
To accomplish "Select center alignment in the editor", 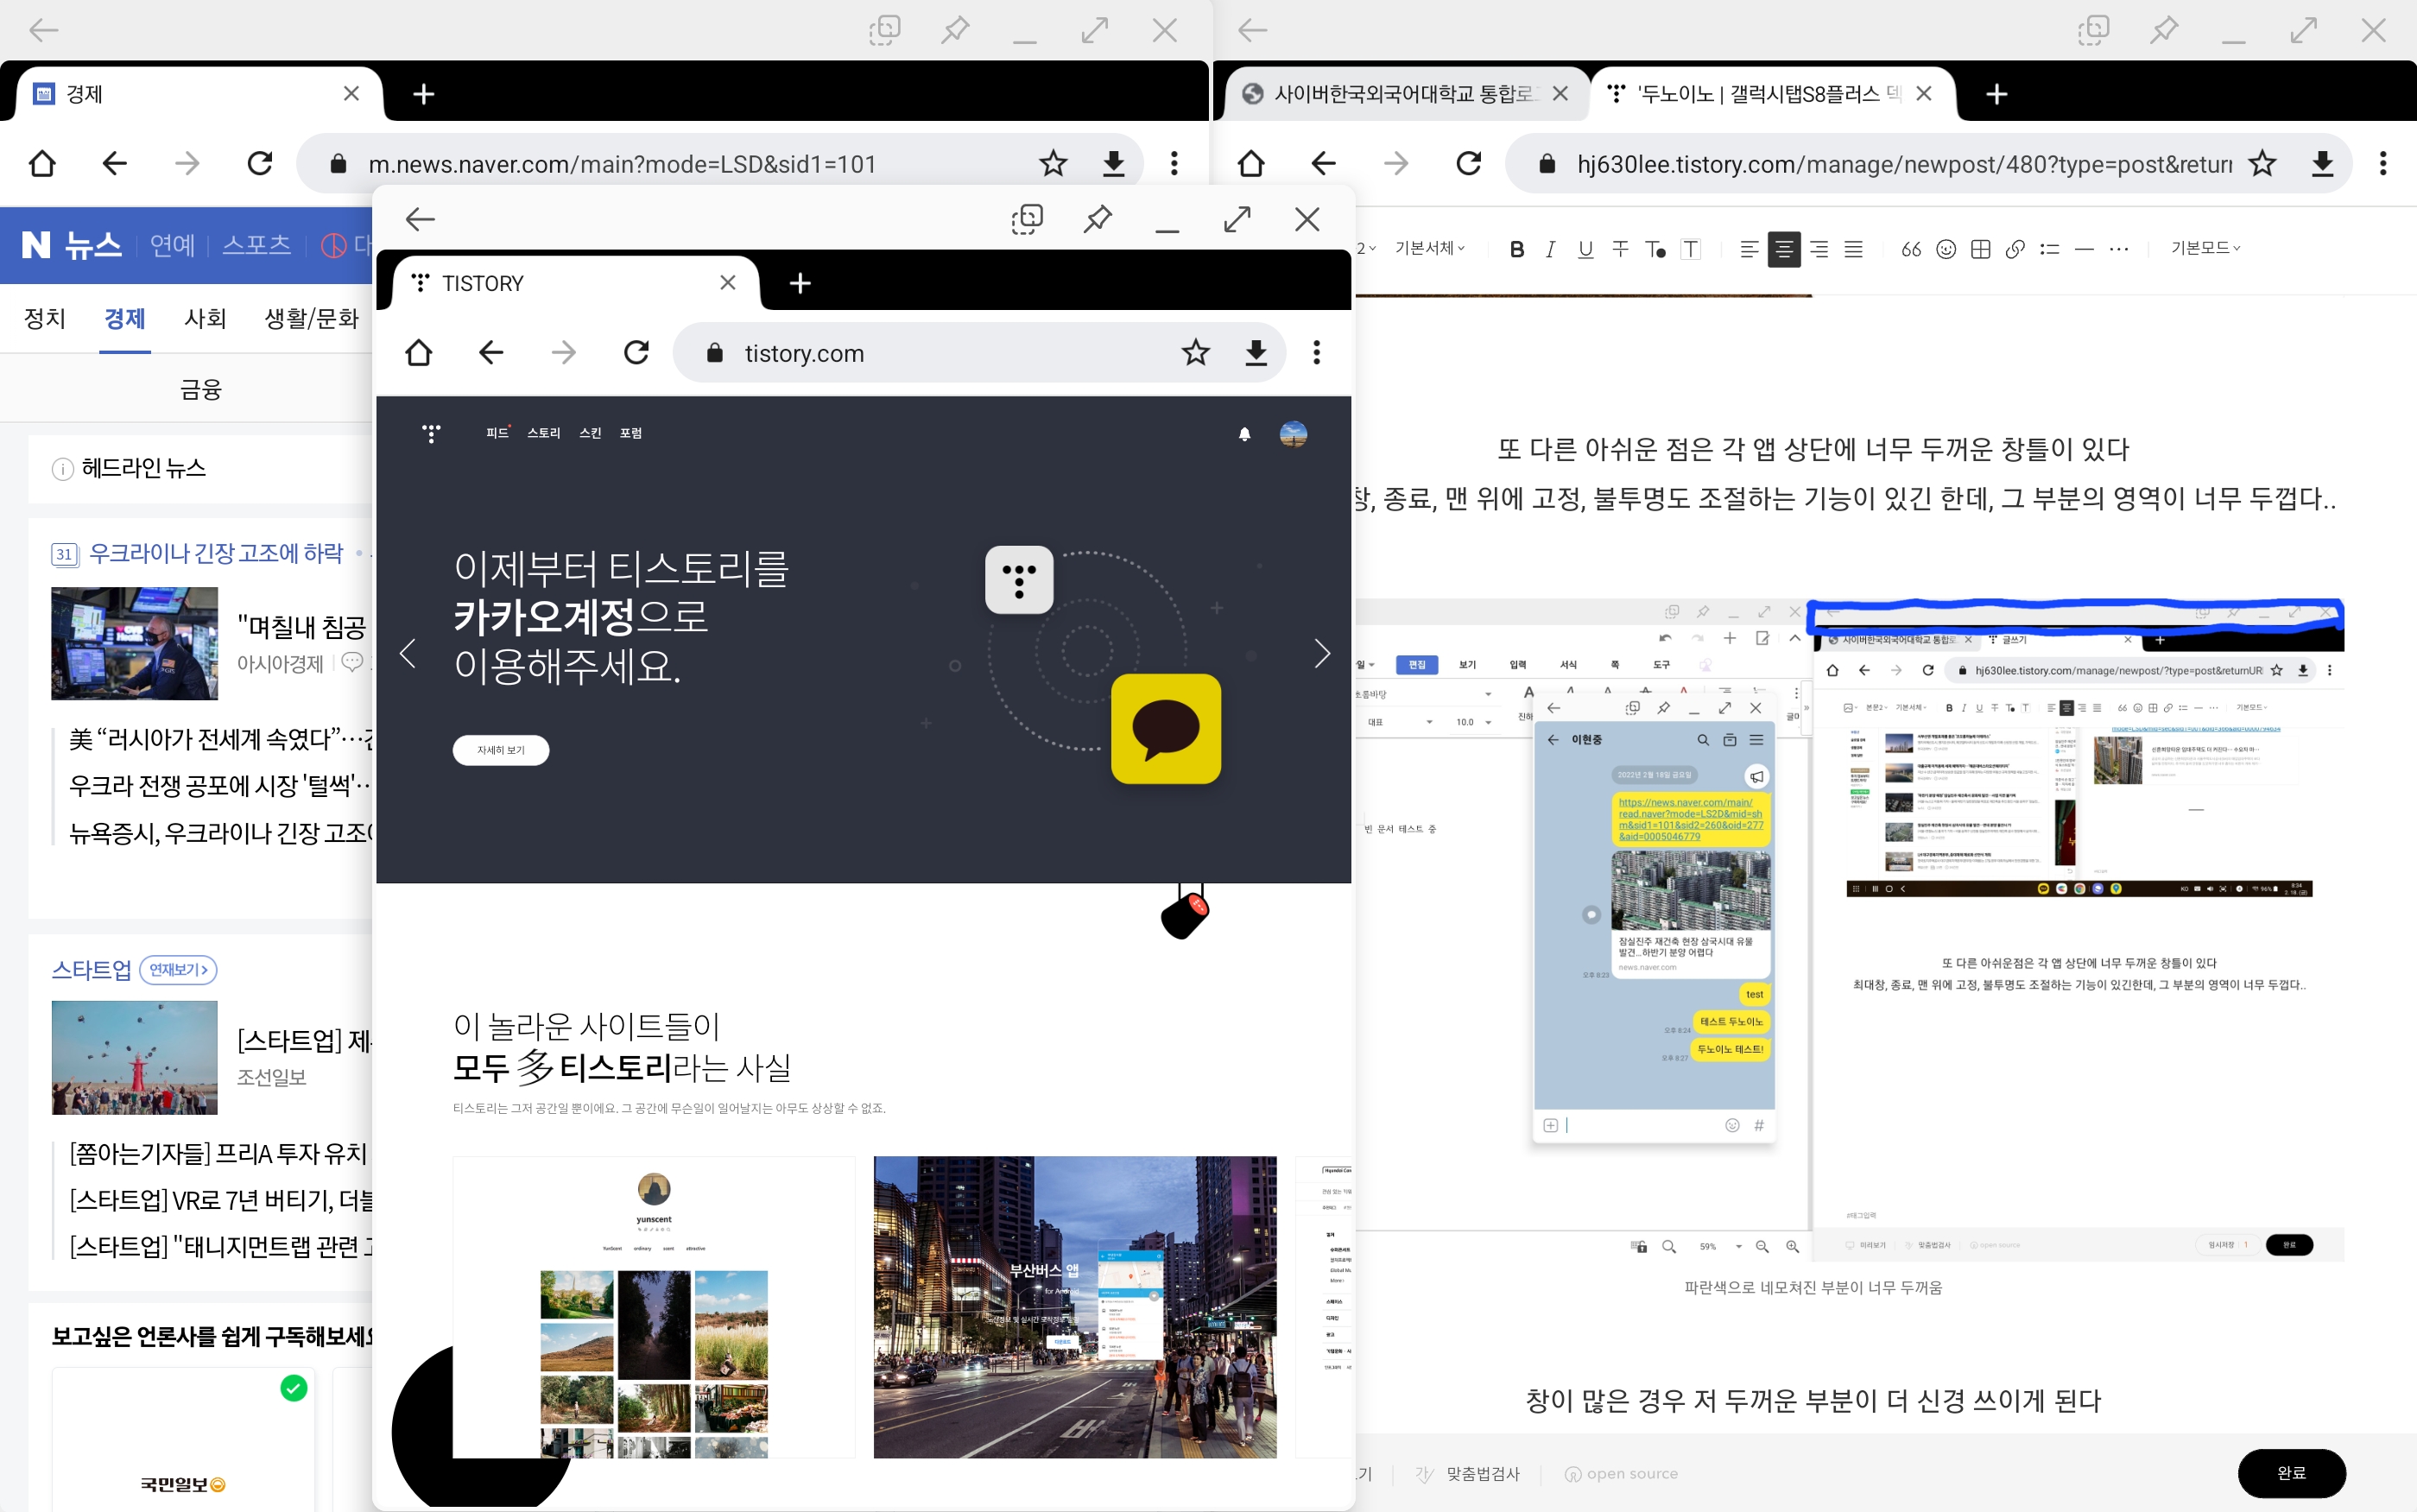I will tap(1783, 249).
